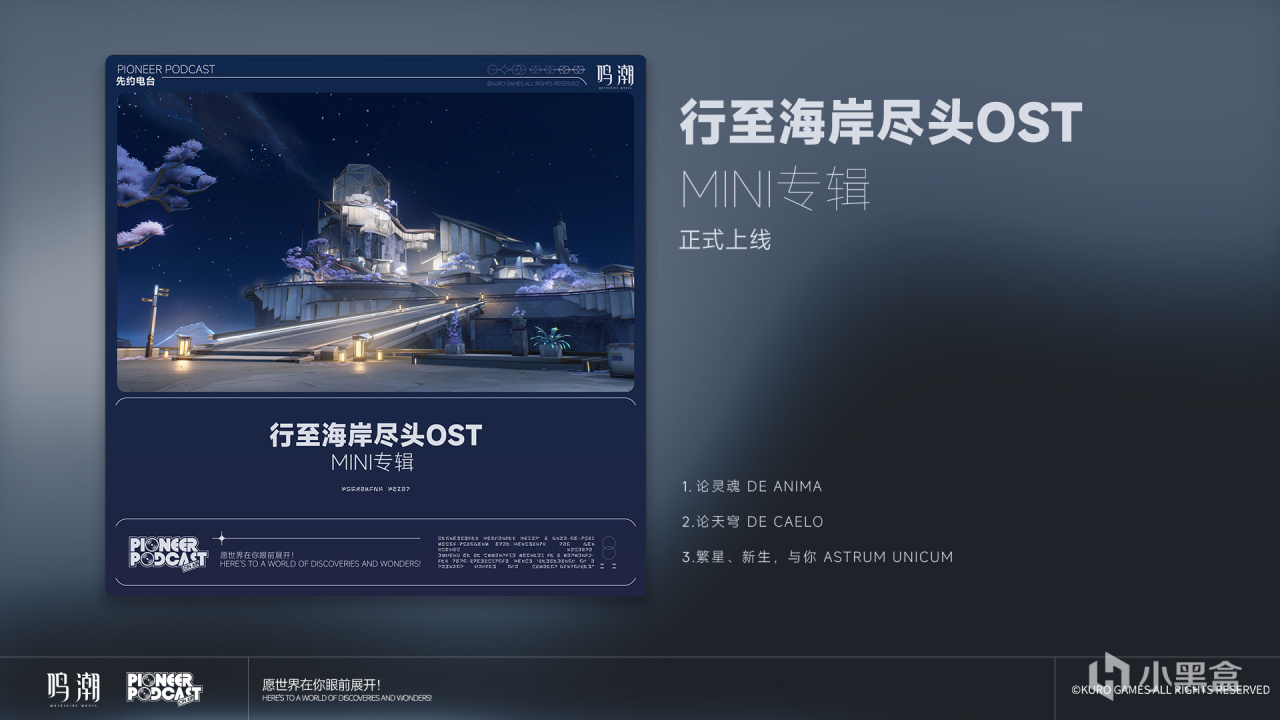The width and height of the screenshot is (1280, 720).
Task: Click the ©KURO GAMES copyright text in bottom bar
Action: point(1171,690)
